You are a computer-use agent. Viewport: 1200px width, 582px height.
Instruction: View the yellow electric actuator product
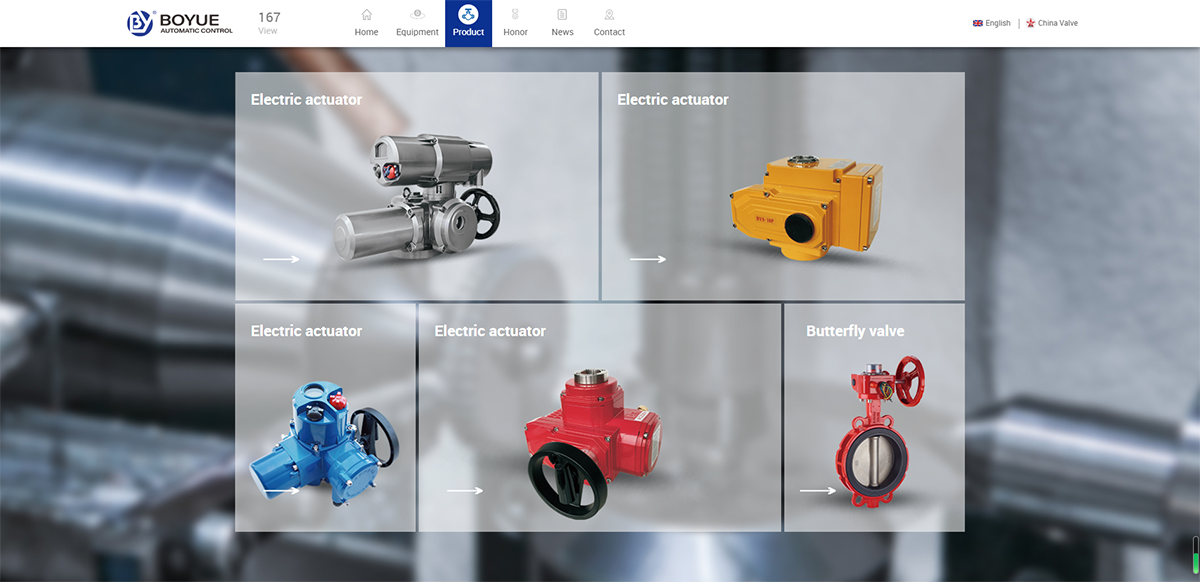[805, 205]
